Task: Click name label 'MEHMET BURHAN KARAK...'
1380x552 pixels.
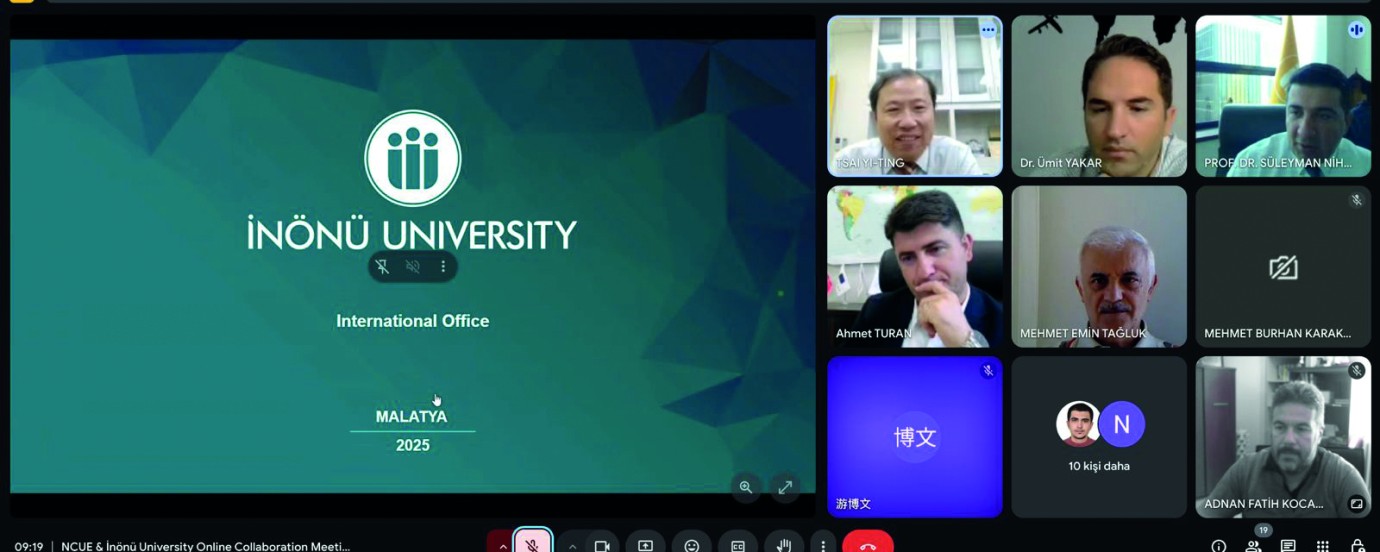Action: click(x=1277, y=333)
